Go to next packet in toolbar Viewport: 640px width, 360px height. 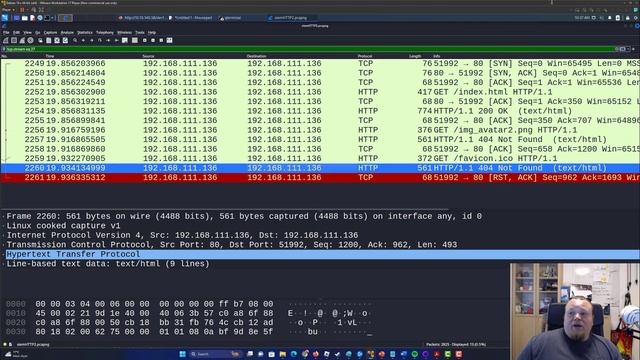pos(92,40)
